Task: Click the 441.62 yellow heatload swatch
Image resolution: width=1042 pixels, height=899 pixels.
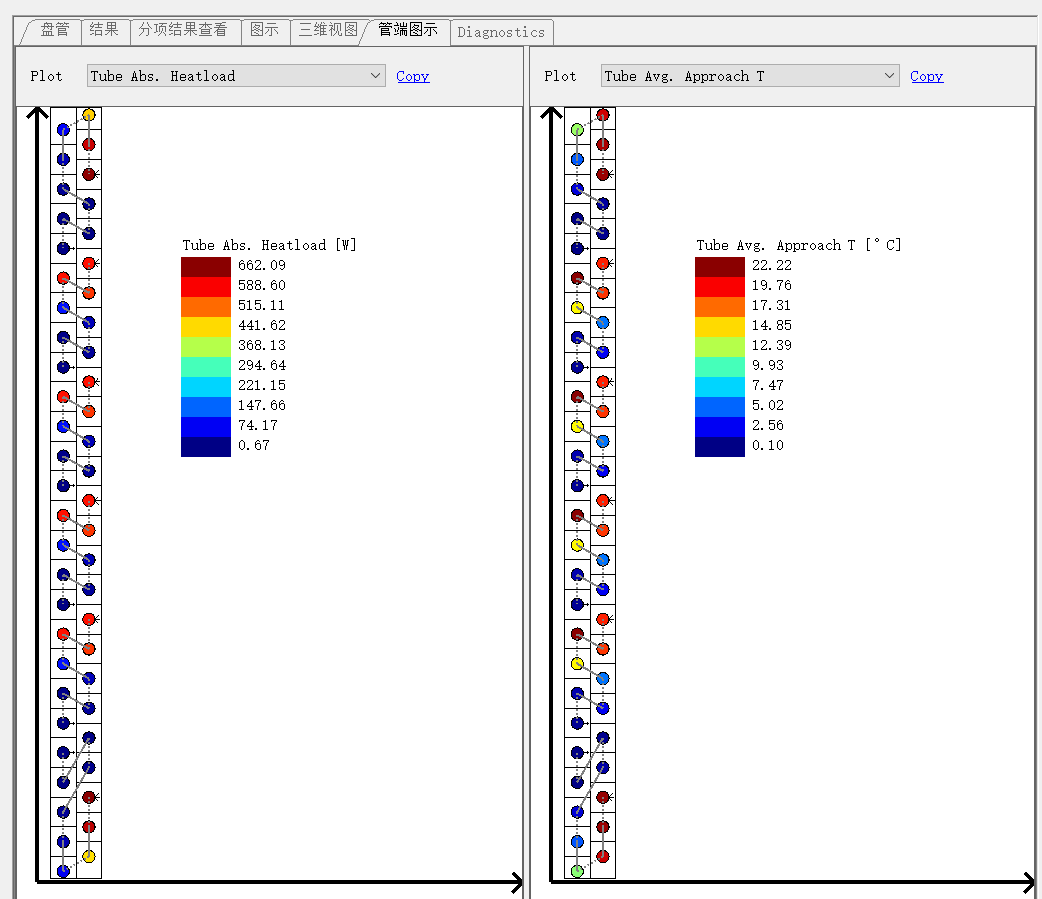Action: 206,326
